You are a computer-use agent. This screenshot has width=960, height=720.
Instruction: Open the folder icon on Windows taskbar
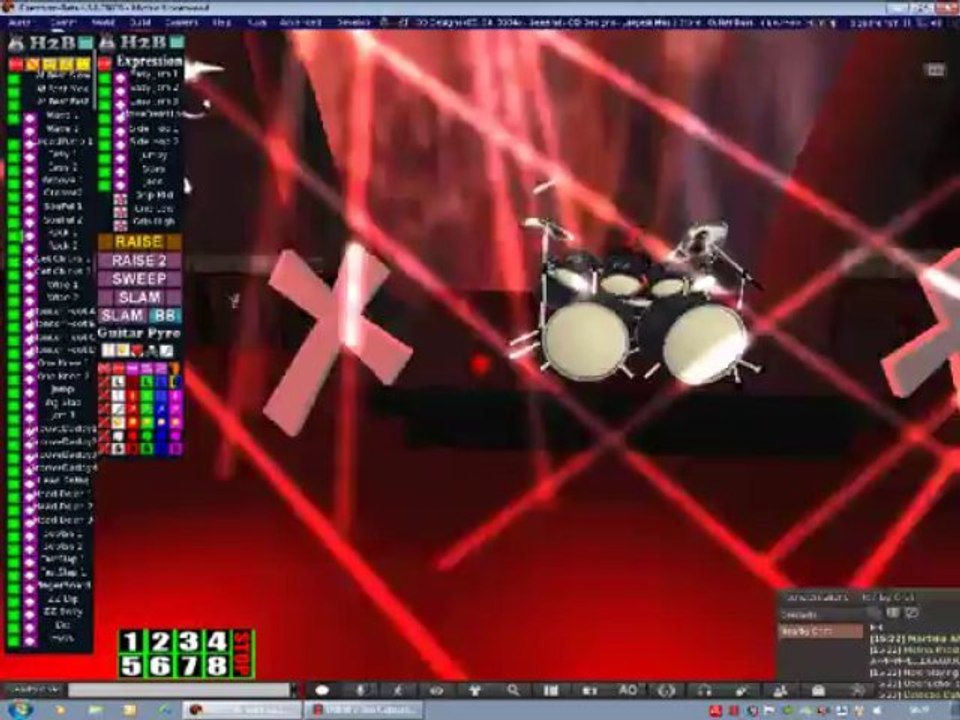[x=129, y=710]
